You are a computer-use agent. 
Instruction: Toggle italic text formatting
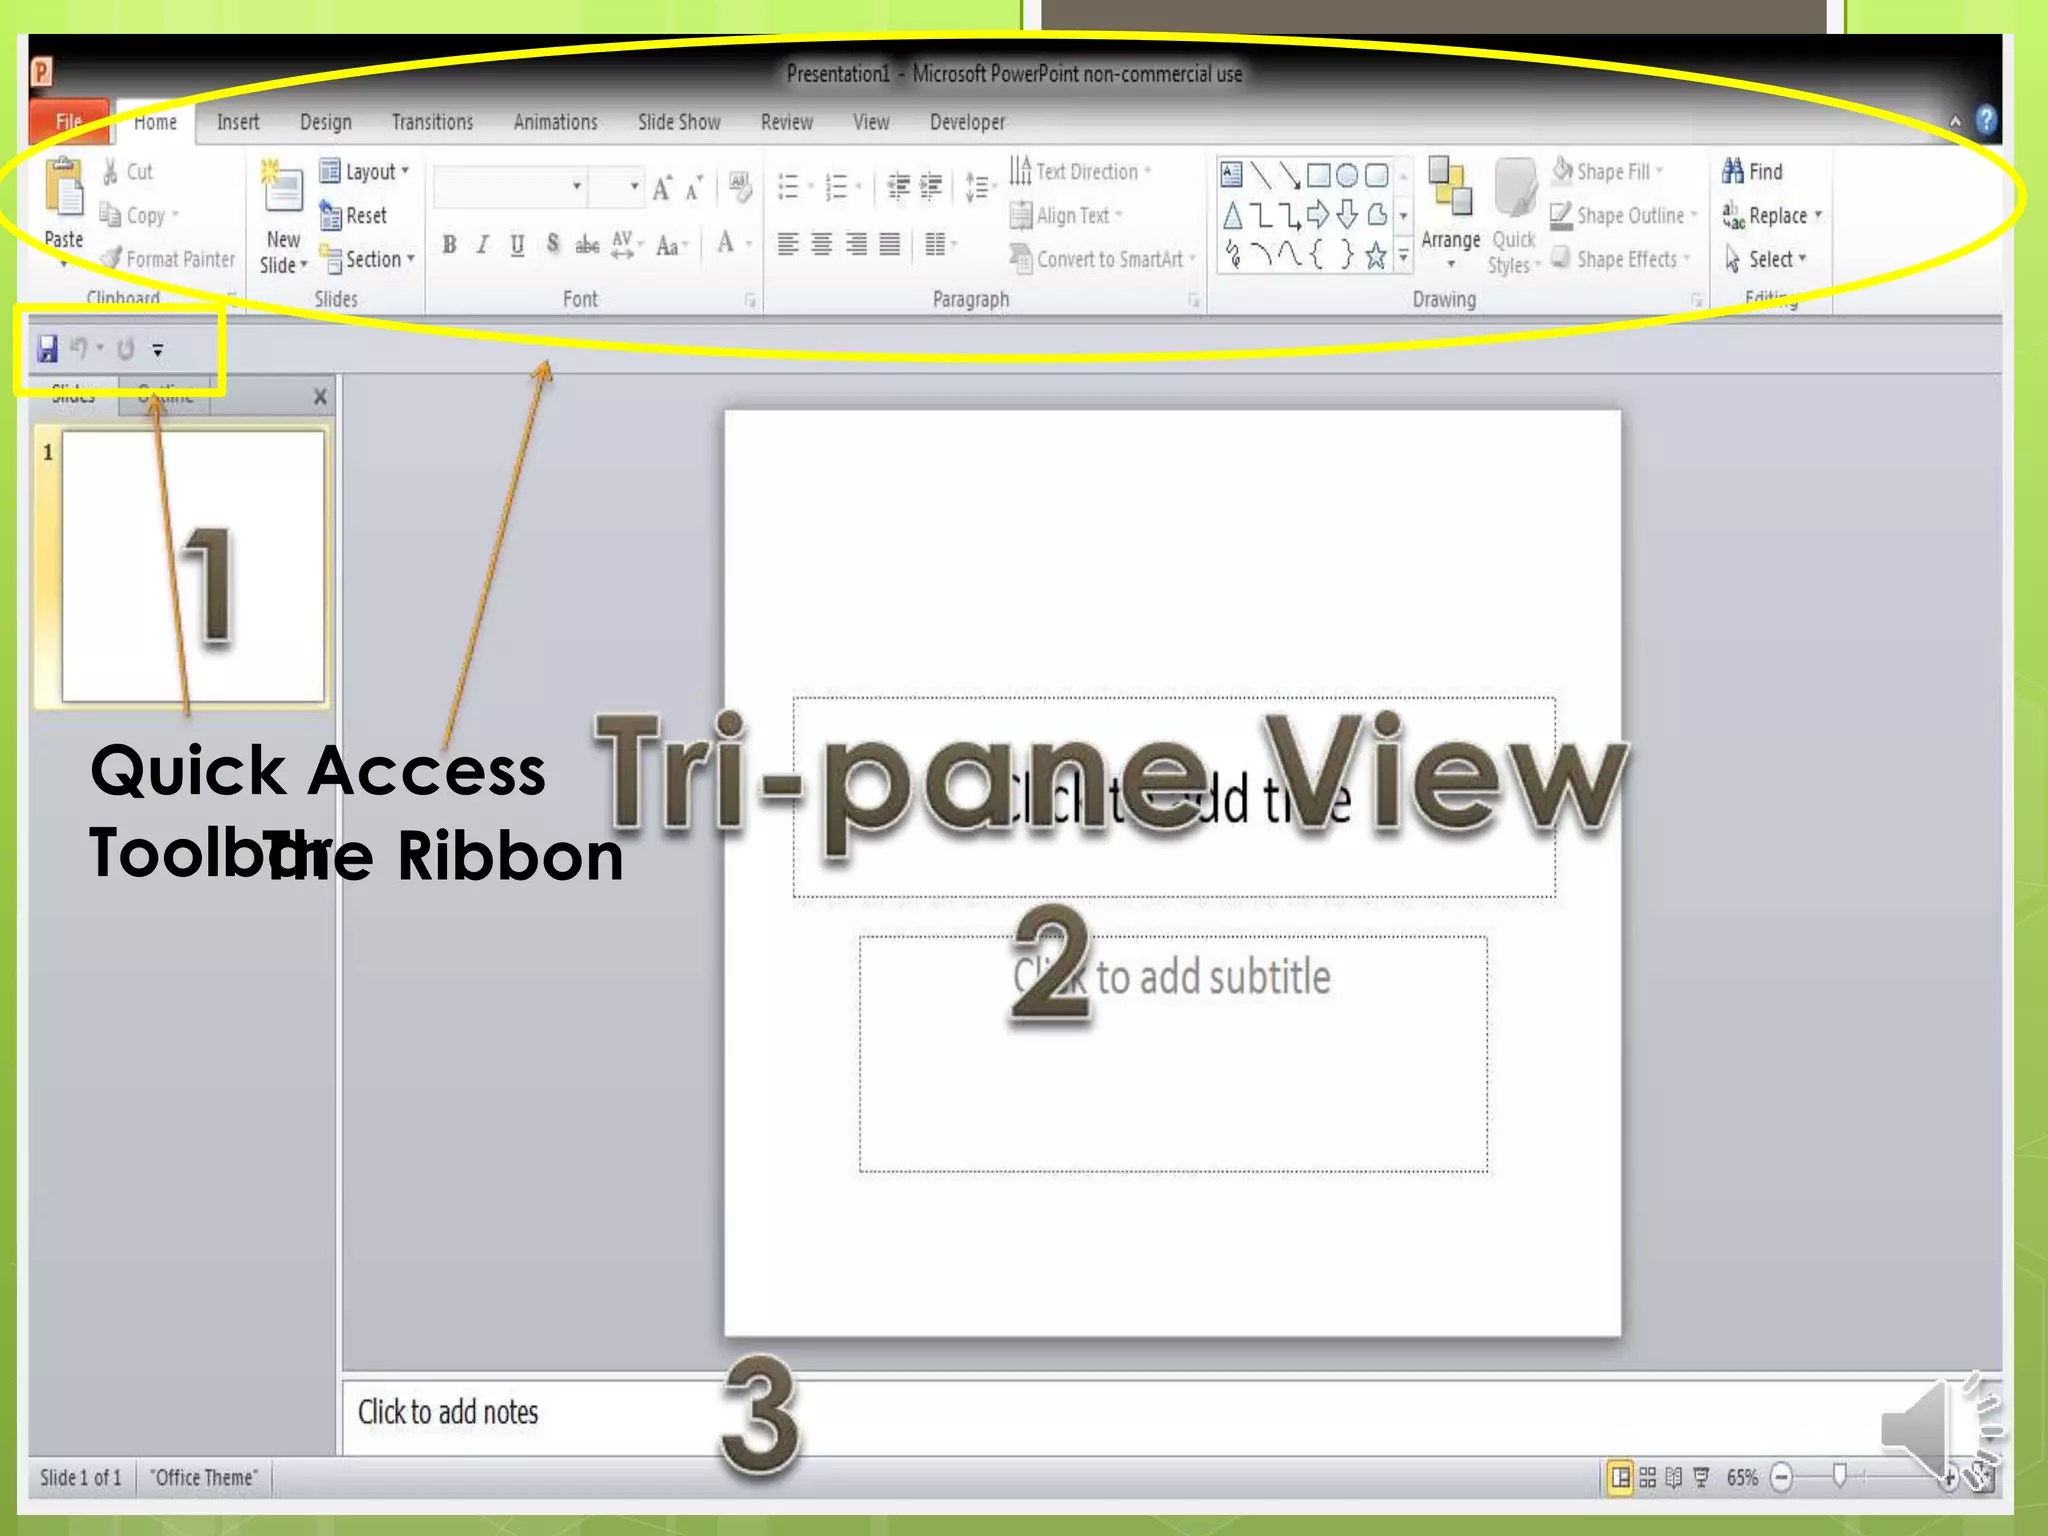point(483,245)
